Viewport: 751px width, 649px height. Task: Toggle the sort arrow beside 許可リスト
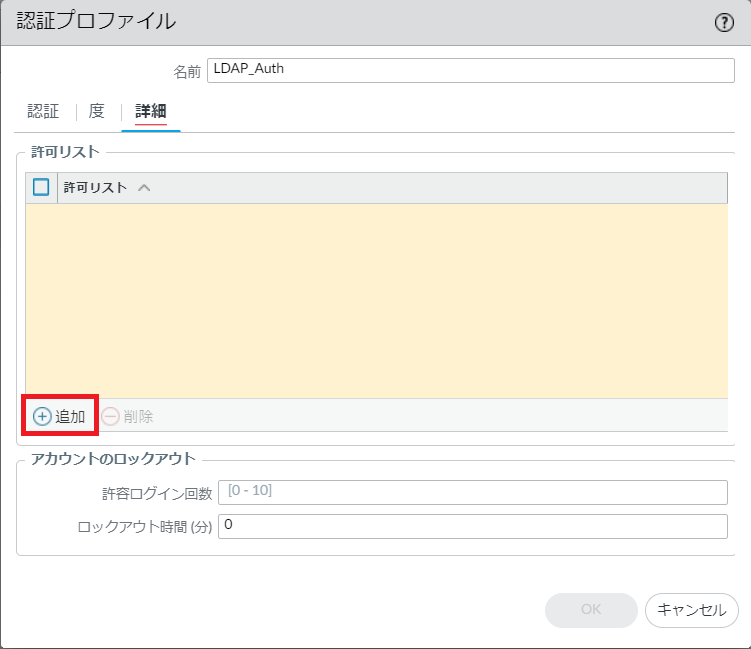[144, 188]
